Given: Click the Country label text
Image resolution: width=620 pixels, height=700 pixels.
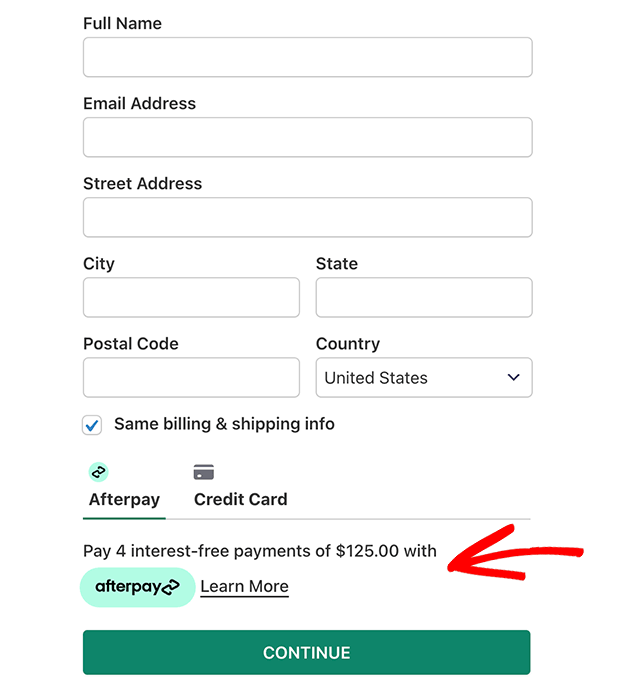Looking at the screenshot, I should tap(348, 344).
